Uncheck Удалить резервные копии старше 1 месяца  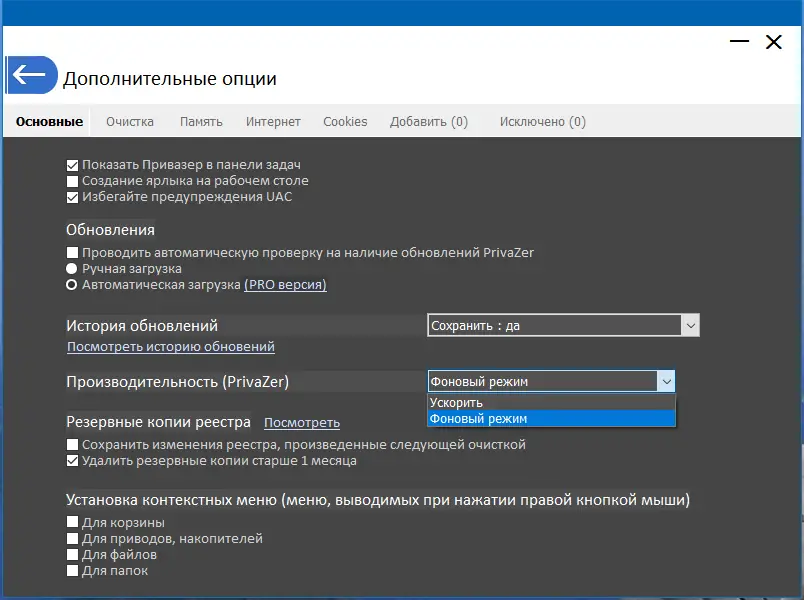(x=72, y=461)
